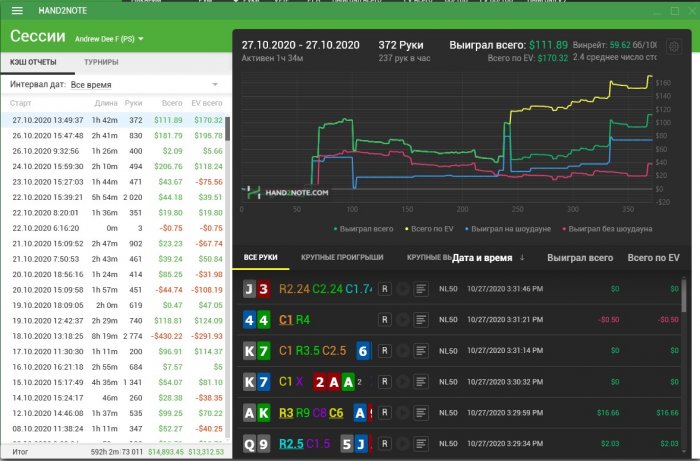Open hand history text for 3:31:46 PM hand
Viewport: 700px width, 461px height.
pyautogui.click(x=421, y=289)
